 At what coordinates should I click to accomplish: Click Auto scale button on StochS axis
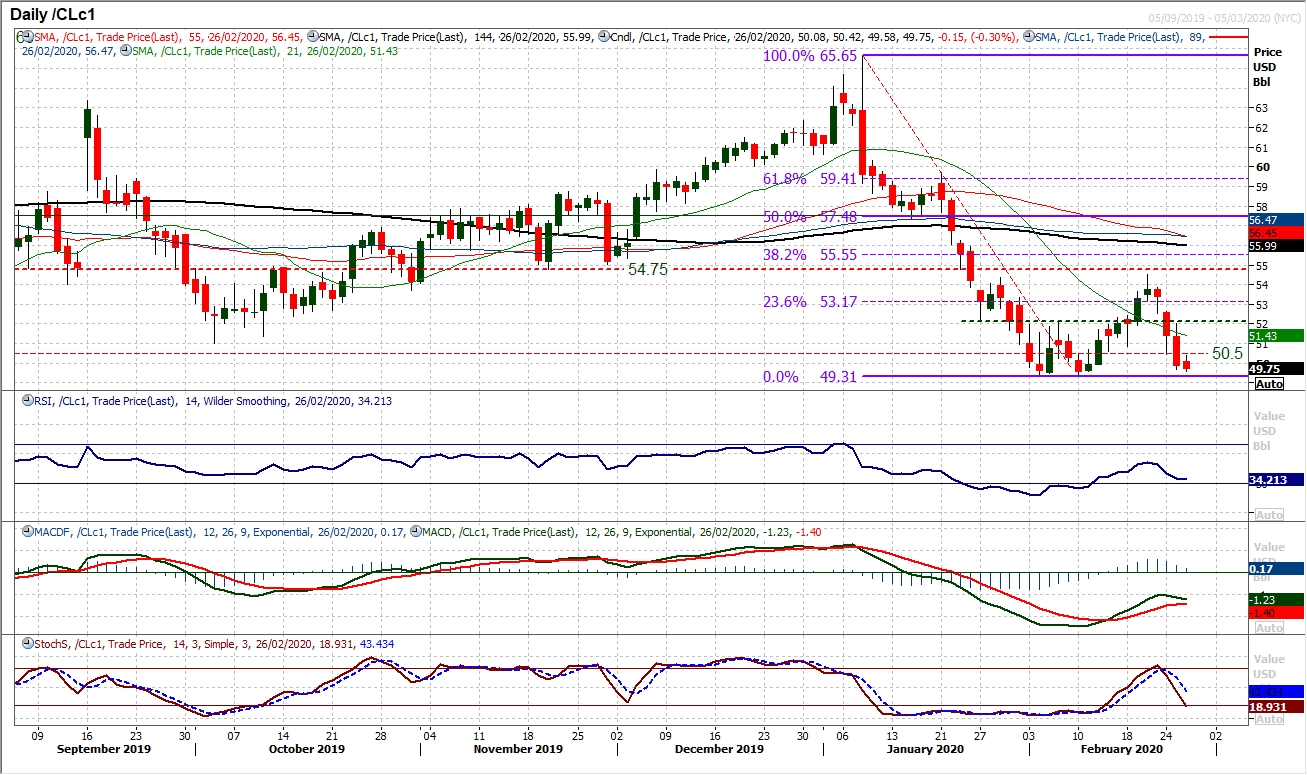click(x=1268, y=719)
